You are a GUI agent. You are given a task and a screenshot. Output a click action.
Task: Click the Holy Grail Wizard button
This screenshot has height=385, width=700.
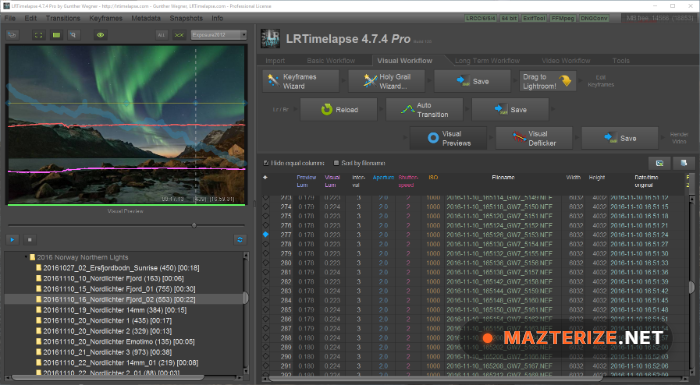pyautogui.click(x=386, y=81)
